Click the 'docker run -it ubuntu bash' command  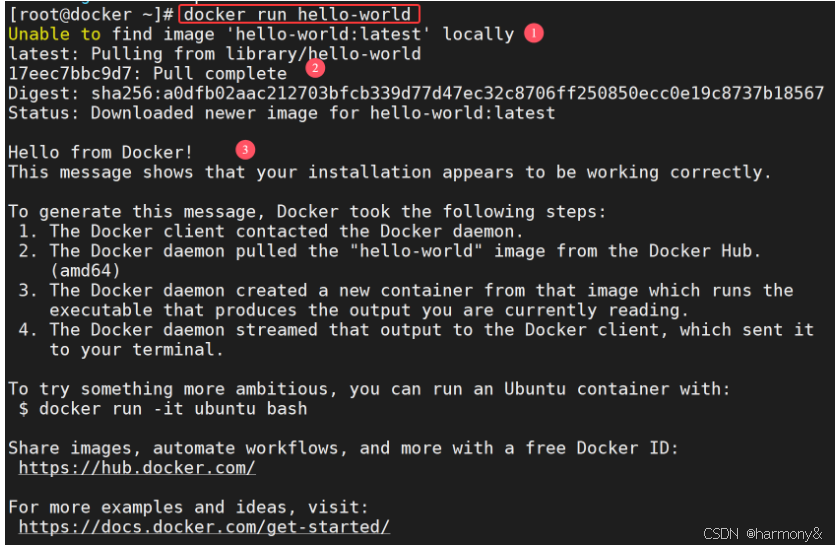pyautogui.click(x=173, y=409)
